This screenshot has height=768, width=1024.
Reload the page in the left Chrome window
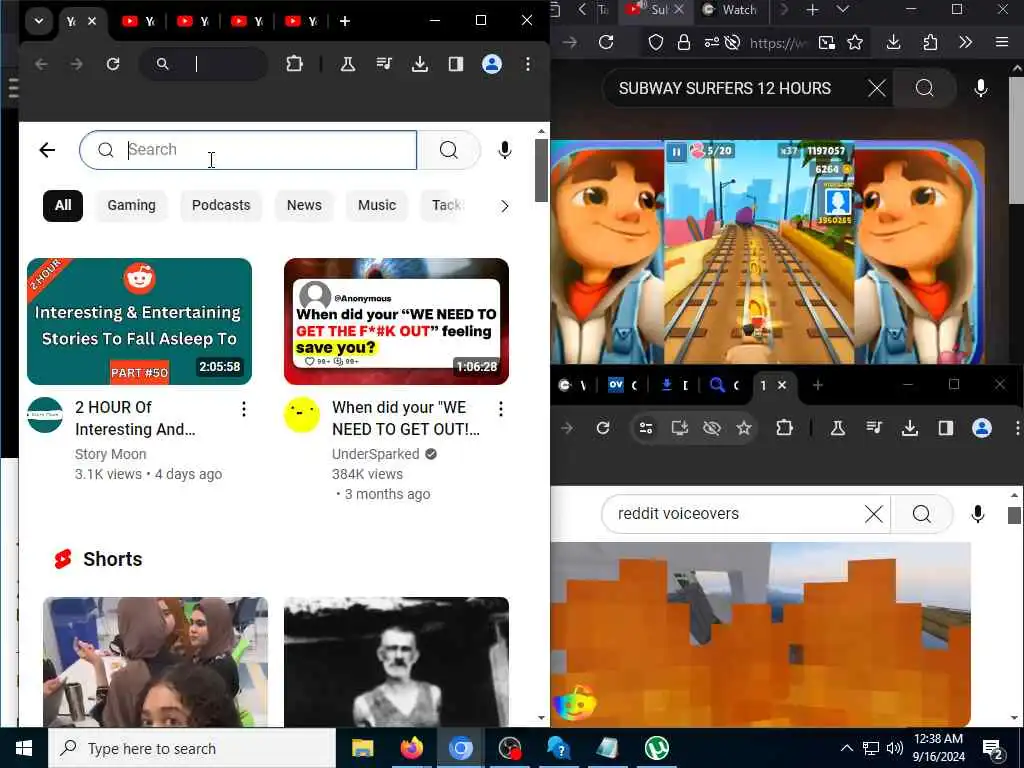click(113, 64)
